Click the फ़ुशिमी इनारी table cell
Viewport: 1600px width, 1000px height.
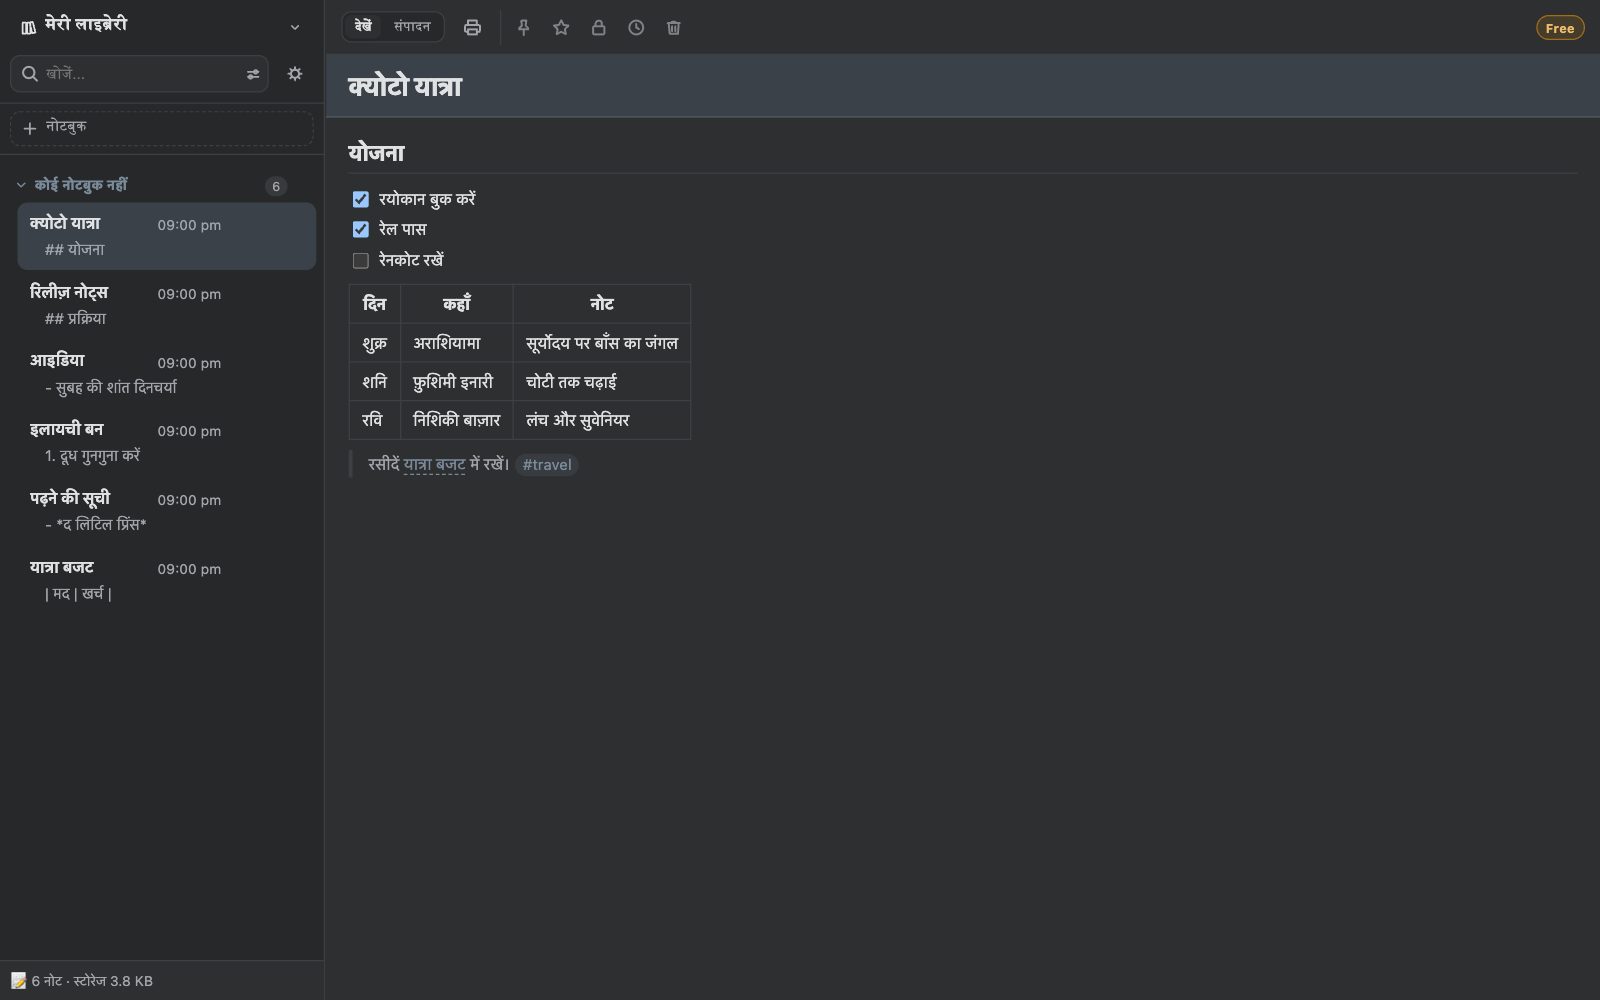pyautogui.click(x=457, y=382)
